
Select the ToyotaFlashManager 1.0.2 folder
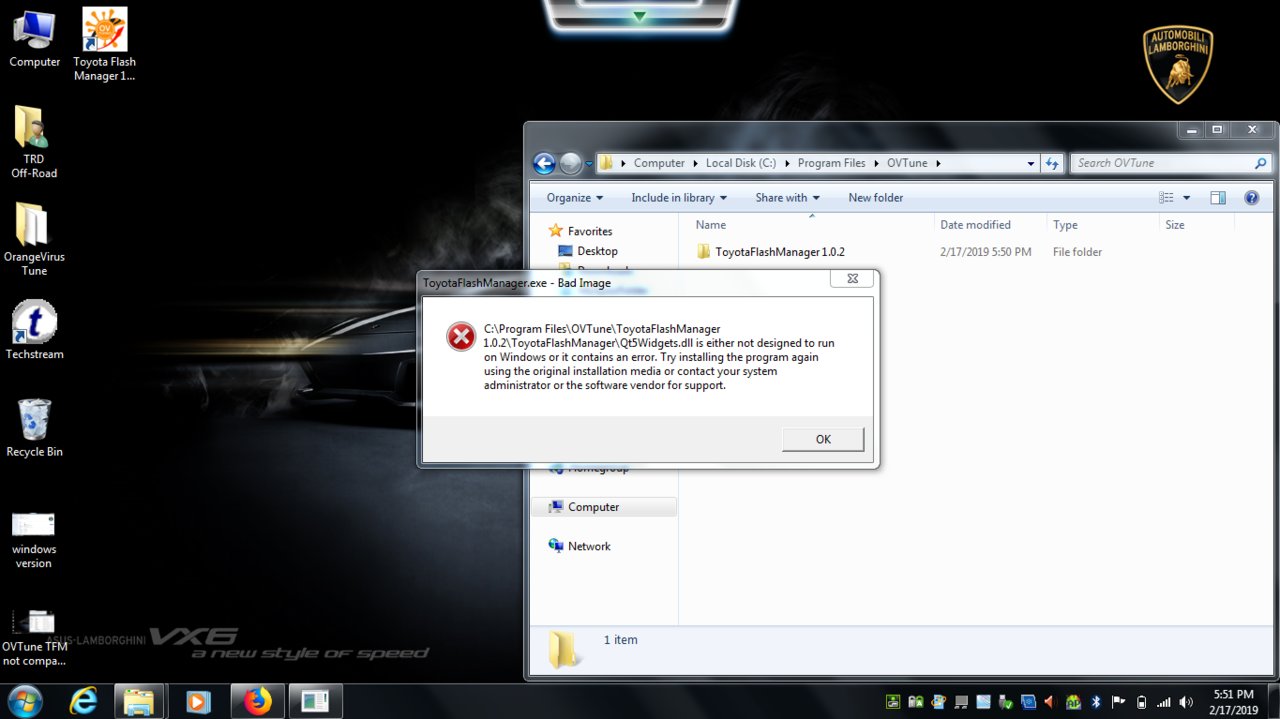click(770, 252)
